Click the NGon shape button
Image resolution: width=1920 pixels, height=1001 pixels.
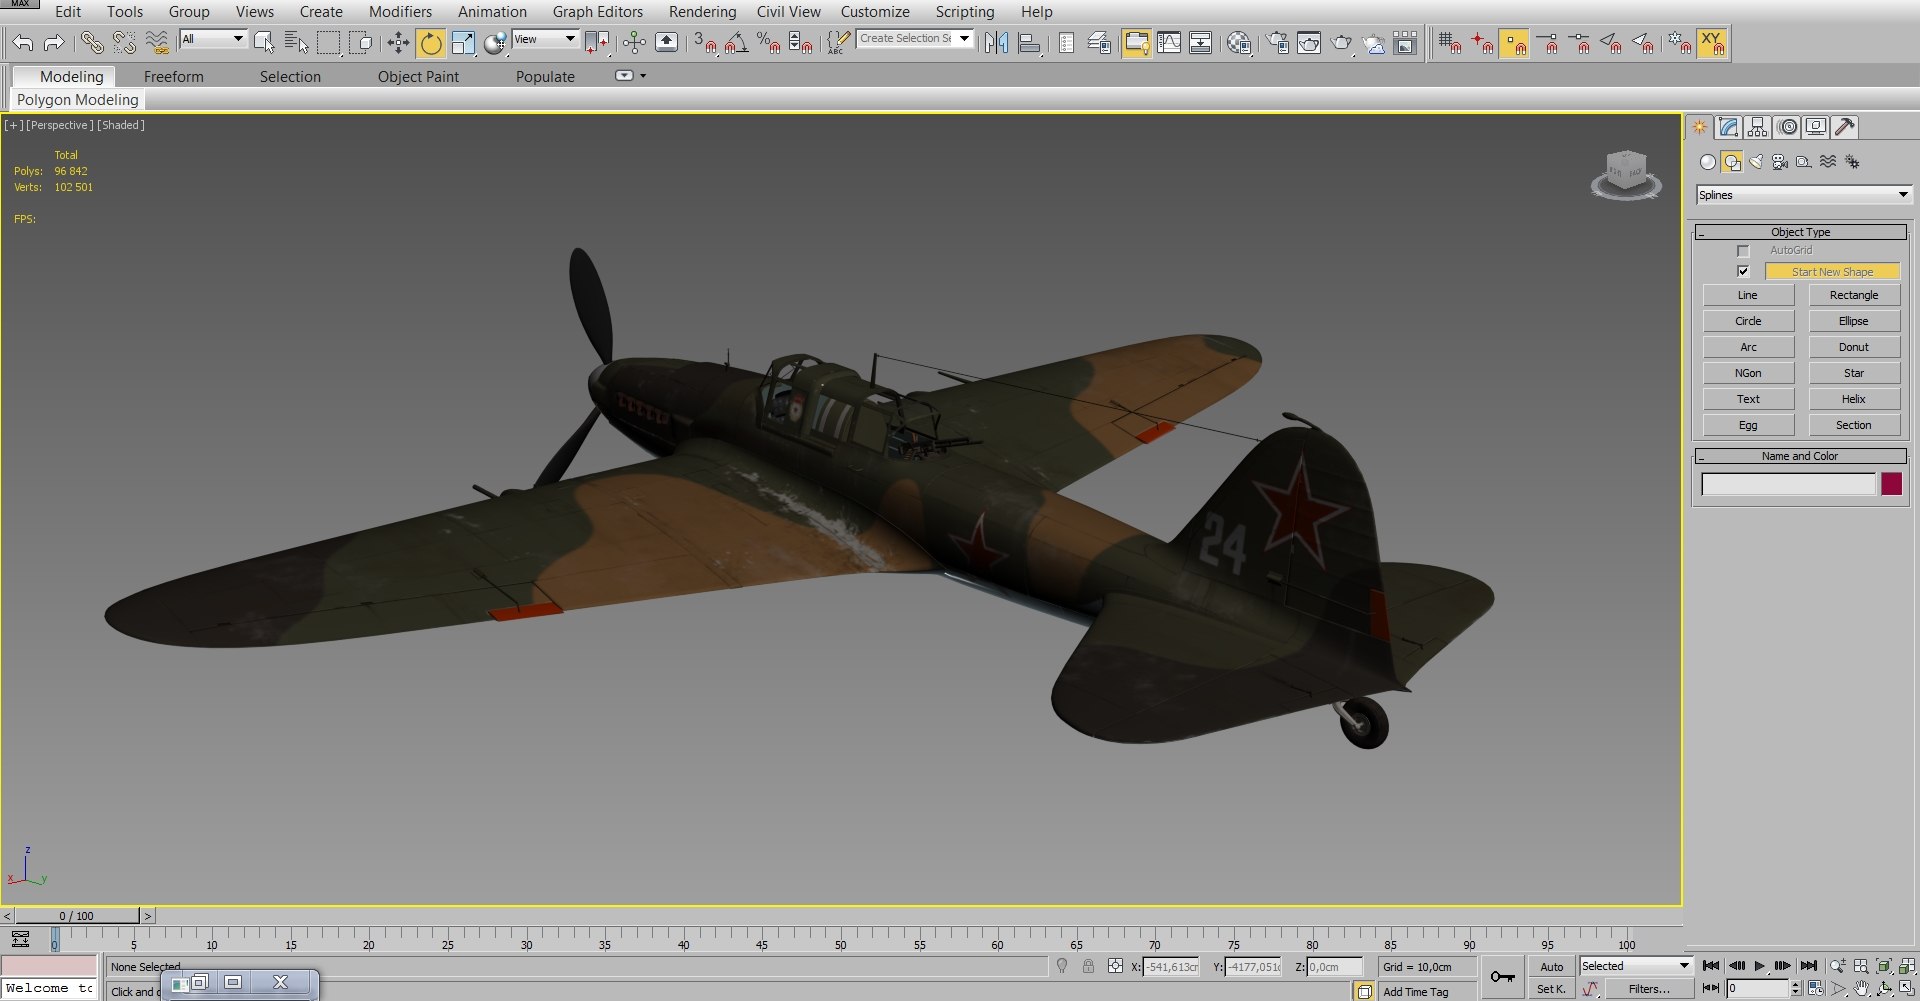[x=1748, y=373]
